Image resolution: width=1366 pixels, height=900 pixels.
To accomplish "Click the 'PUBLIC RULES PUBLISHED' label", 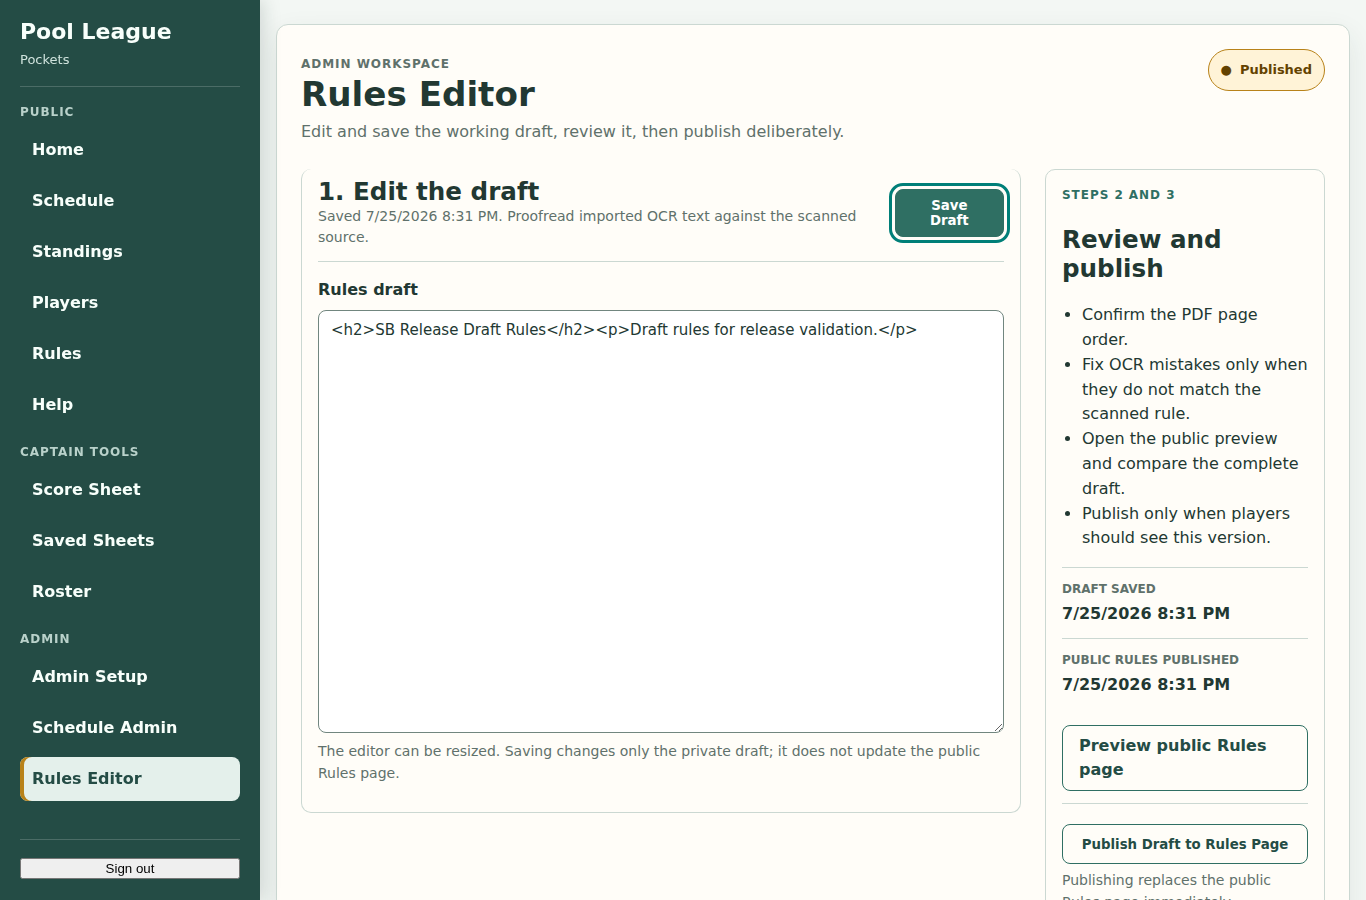I will [x=1150, y=660].
